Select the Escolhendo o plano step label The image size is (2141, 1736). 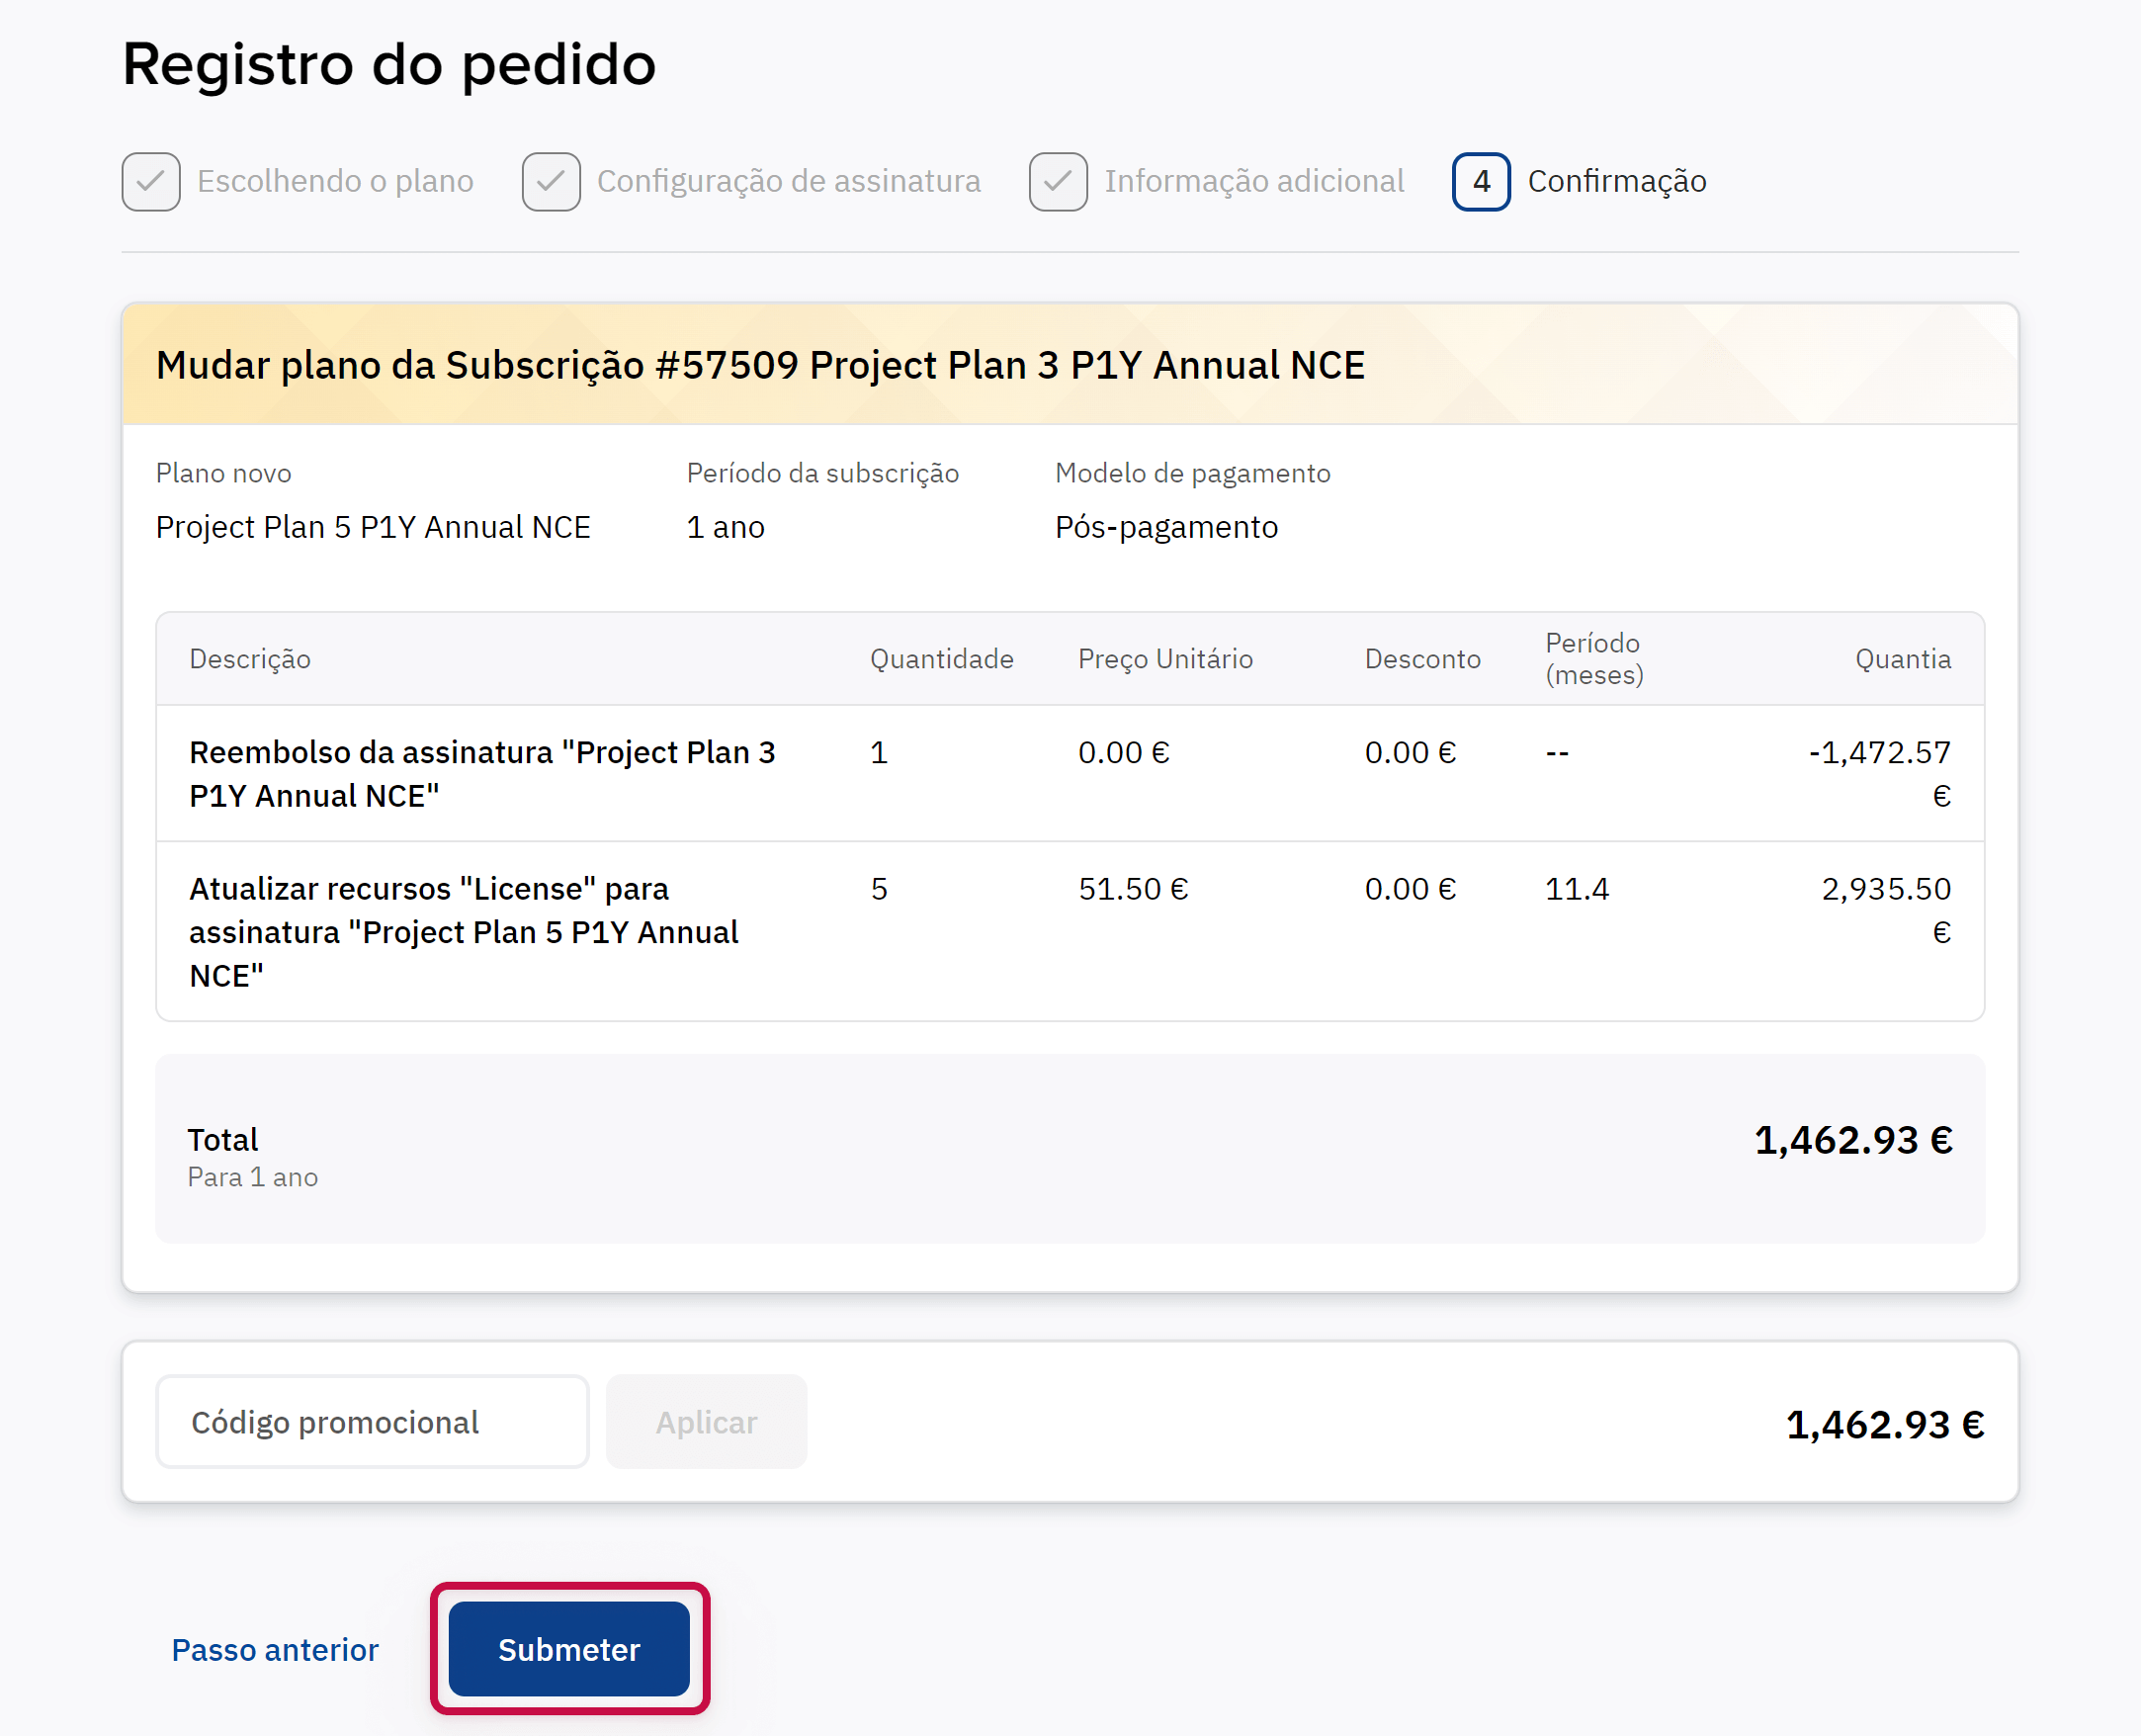(335, 181)
